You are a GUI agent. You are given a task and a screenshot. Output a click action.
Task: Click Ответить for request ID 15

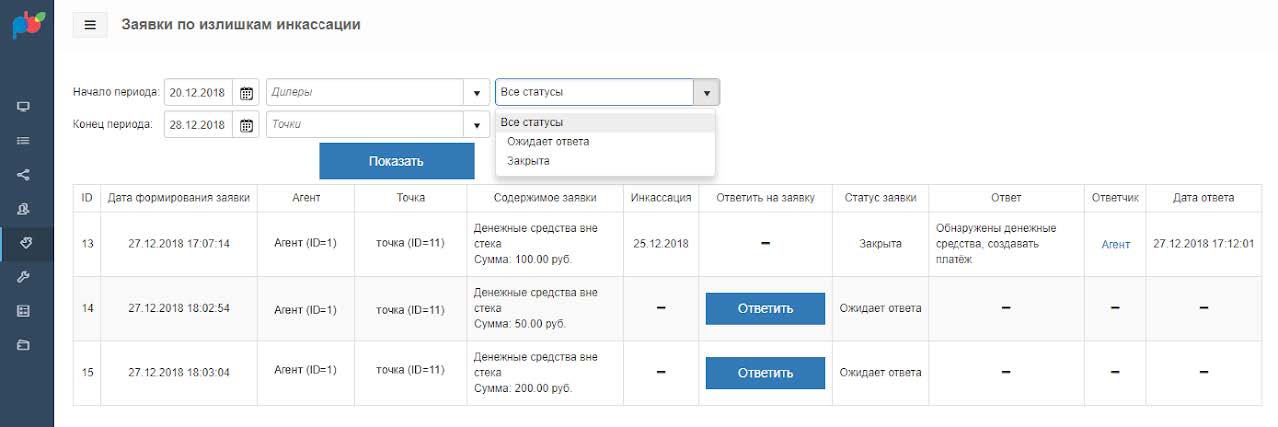tap(765, 373)
